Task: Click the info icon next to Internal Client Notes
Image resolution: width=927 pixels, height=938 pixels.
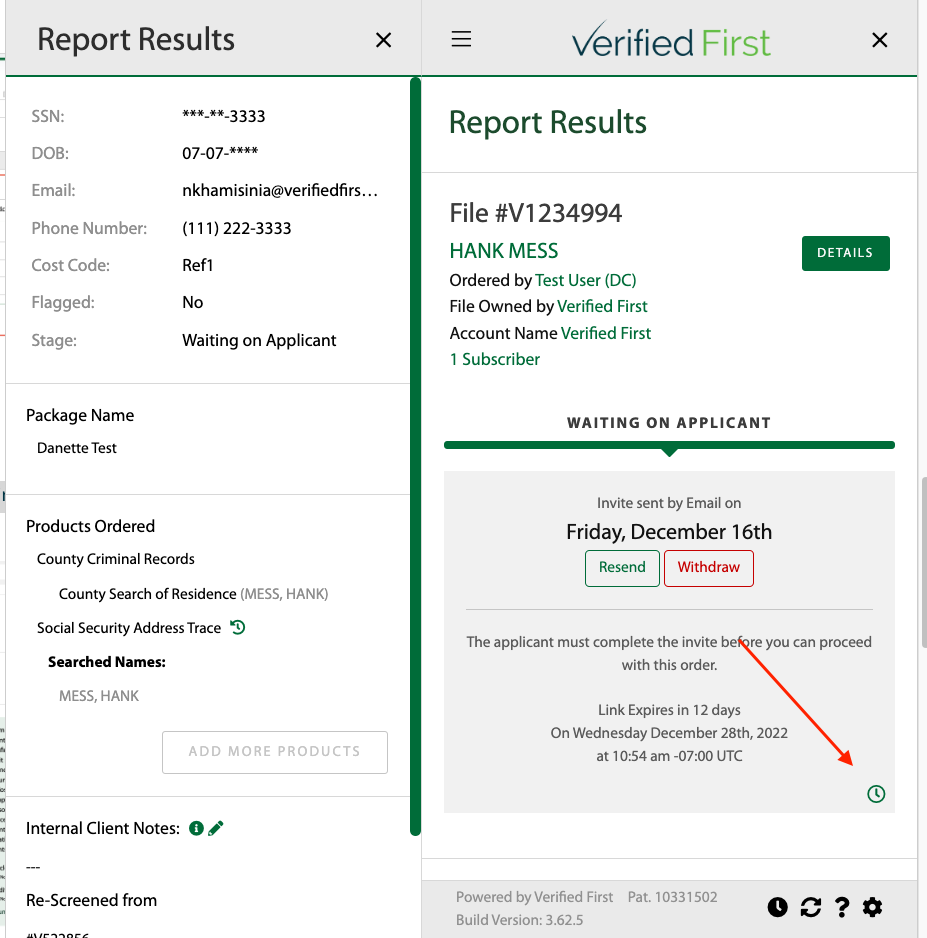Action: (x=196, y=828)
